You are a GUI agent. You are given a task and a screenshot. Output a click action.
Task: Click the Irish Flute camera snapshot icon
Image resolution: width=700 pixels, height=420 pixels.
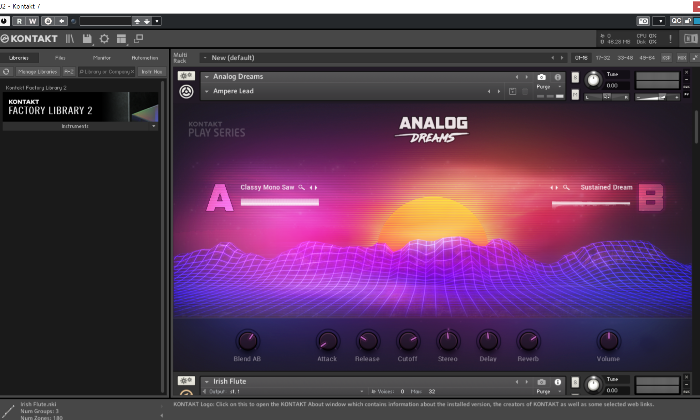(x=541, y=382)
